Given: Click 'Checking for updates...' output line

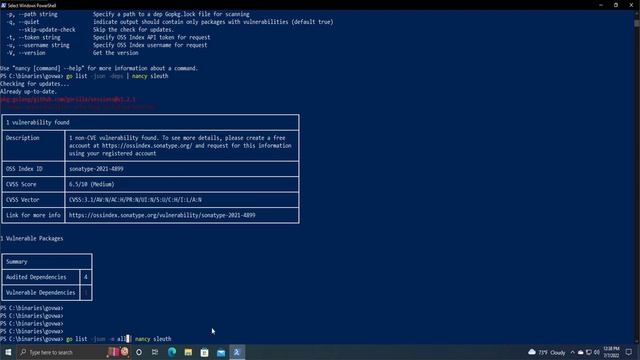Looking at the screenshot, I should pos(35,84).
